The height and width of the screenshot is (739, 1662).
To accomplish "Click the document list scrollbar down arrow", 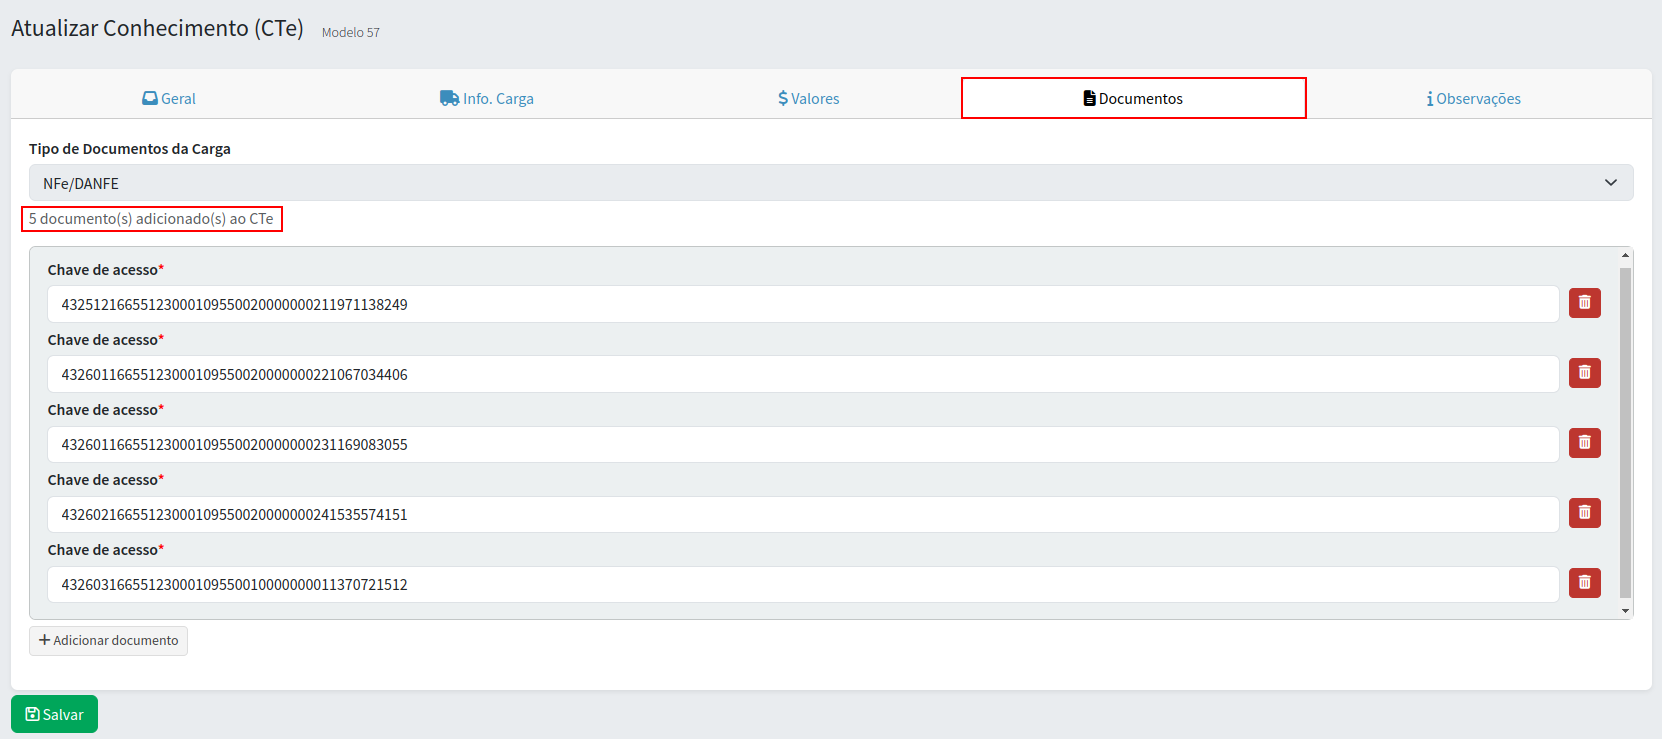I will [1625, 610].
